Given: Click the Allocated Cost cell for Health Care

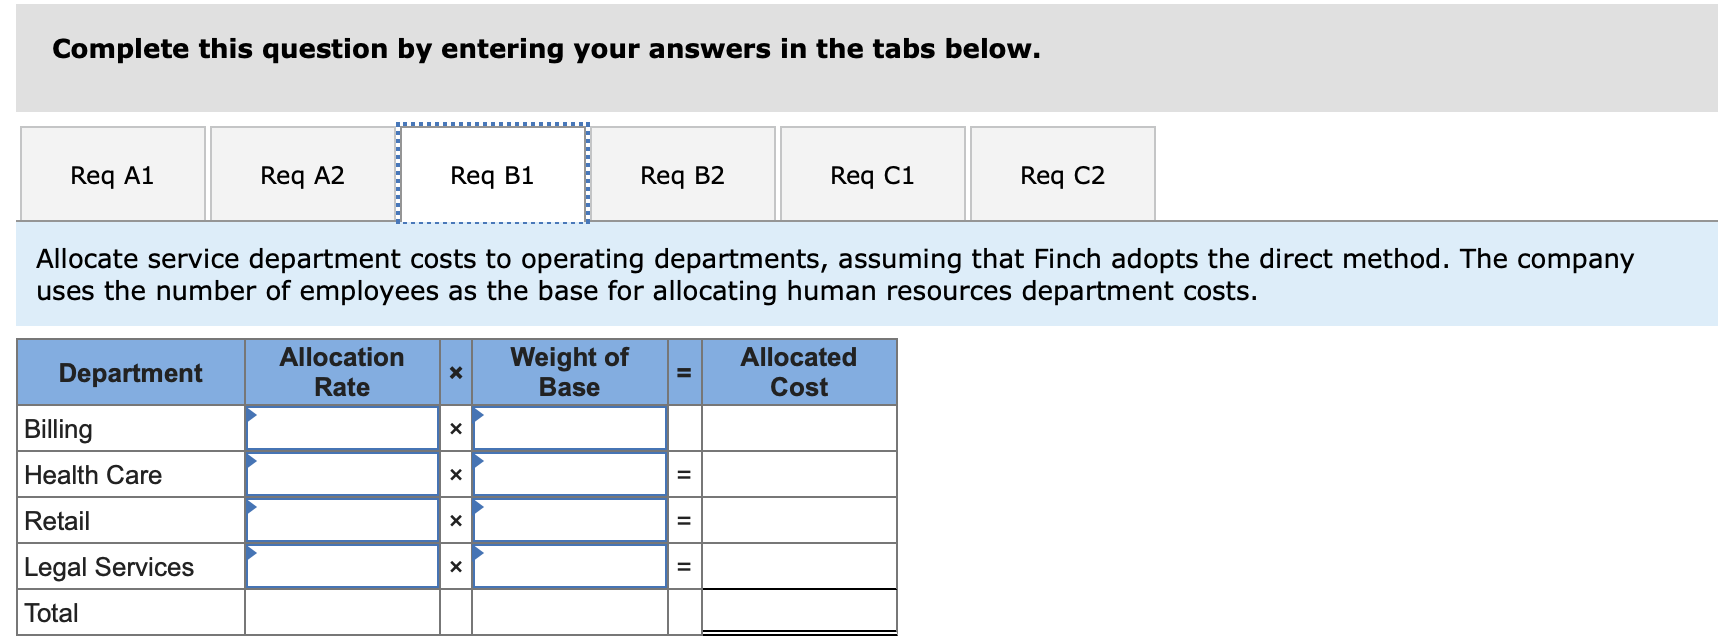Looking at the screenshot, I should tap(797, 474).
